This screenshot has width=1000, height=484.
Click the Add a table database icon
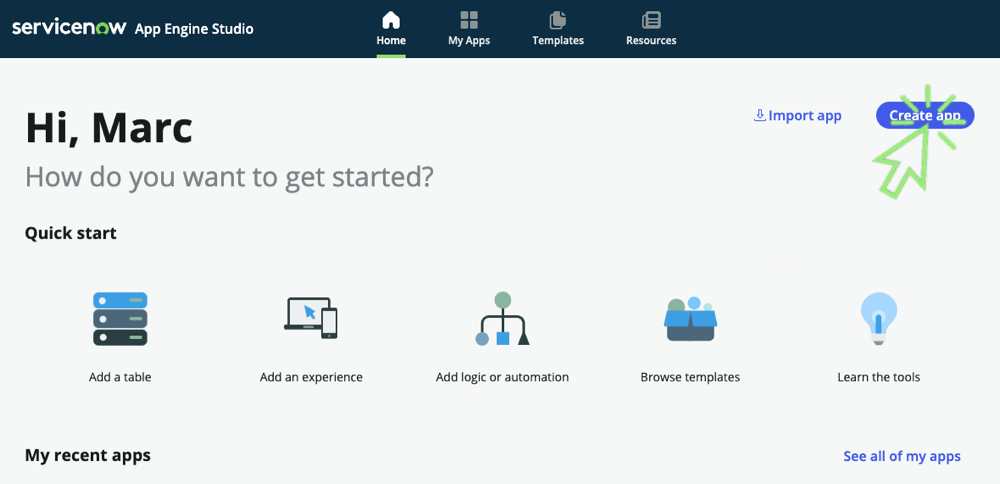tap(120, 319)
